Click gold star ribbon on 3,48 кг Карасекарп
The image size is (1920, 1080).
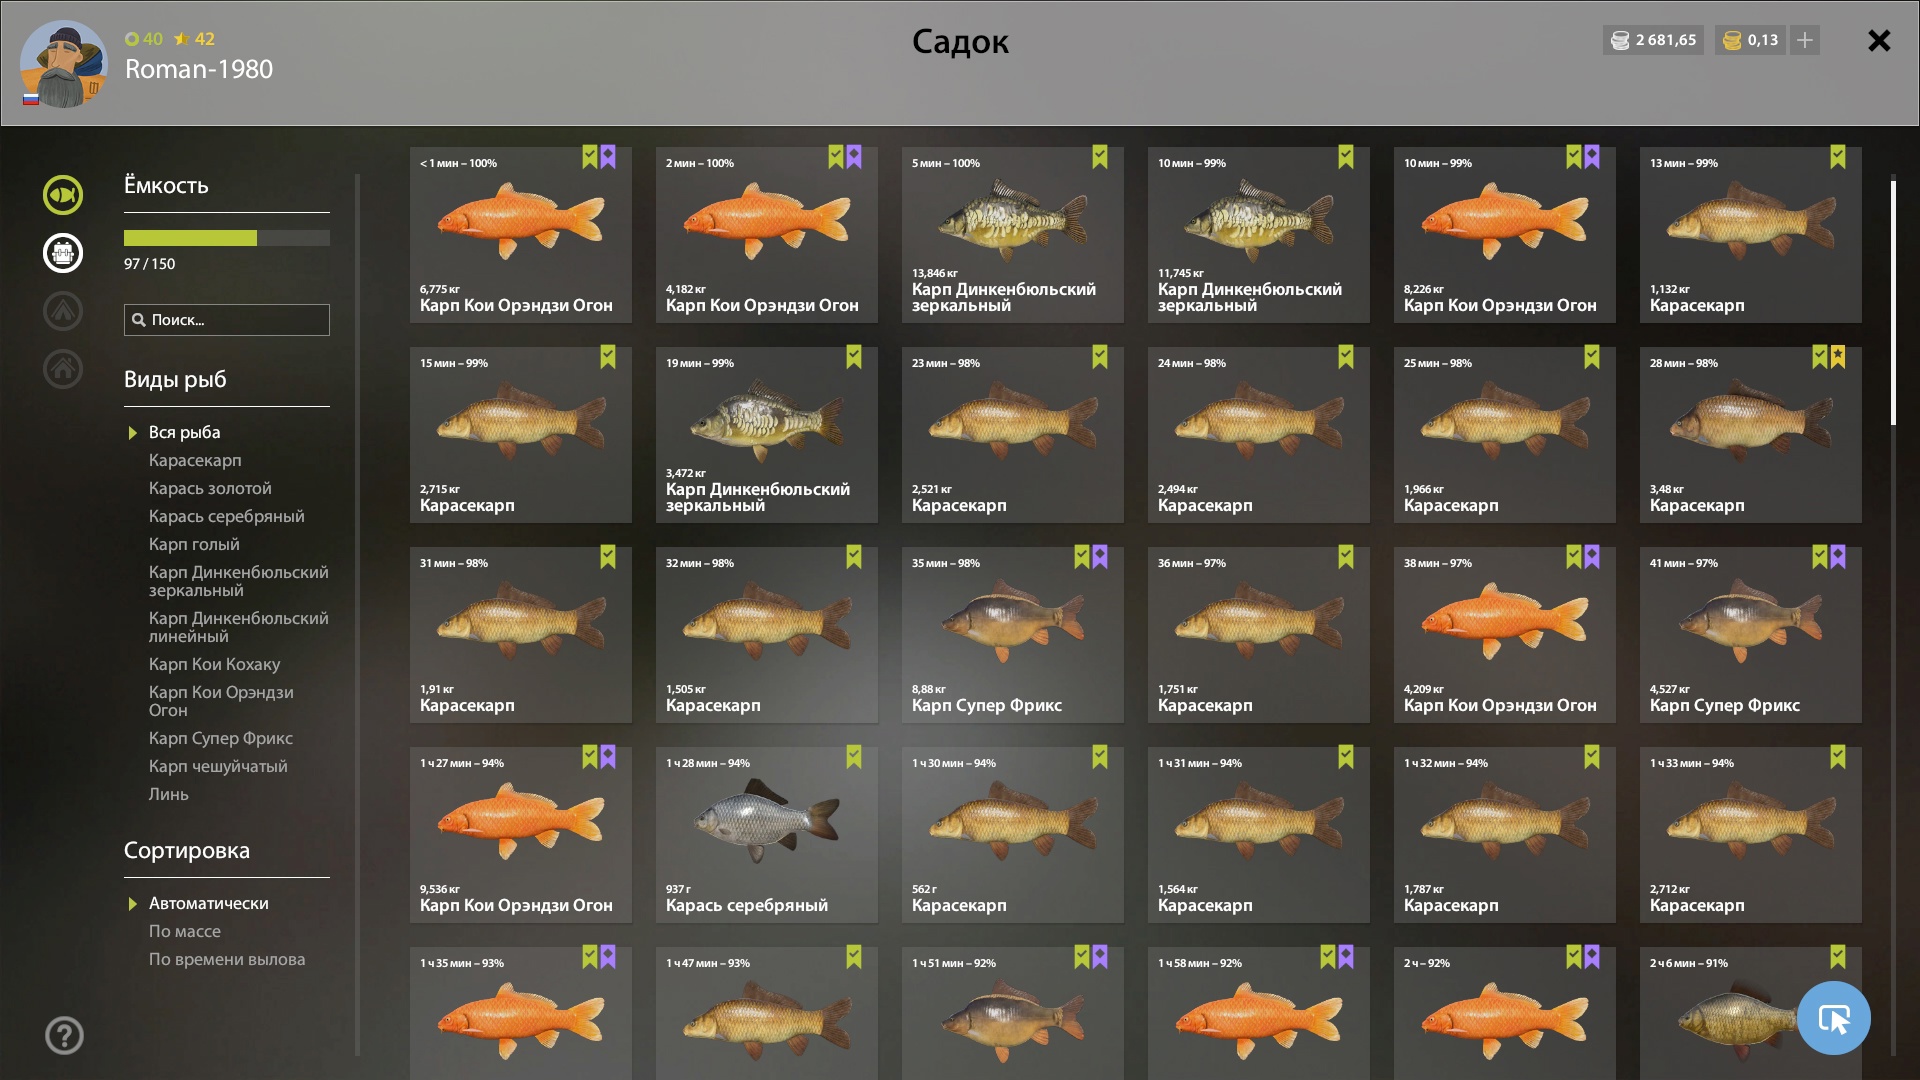click(x=1838, y=357)
